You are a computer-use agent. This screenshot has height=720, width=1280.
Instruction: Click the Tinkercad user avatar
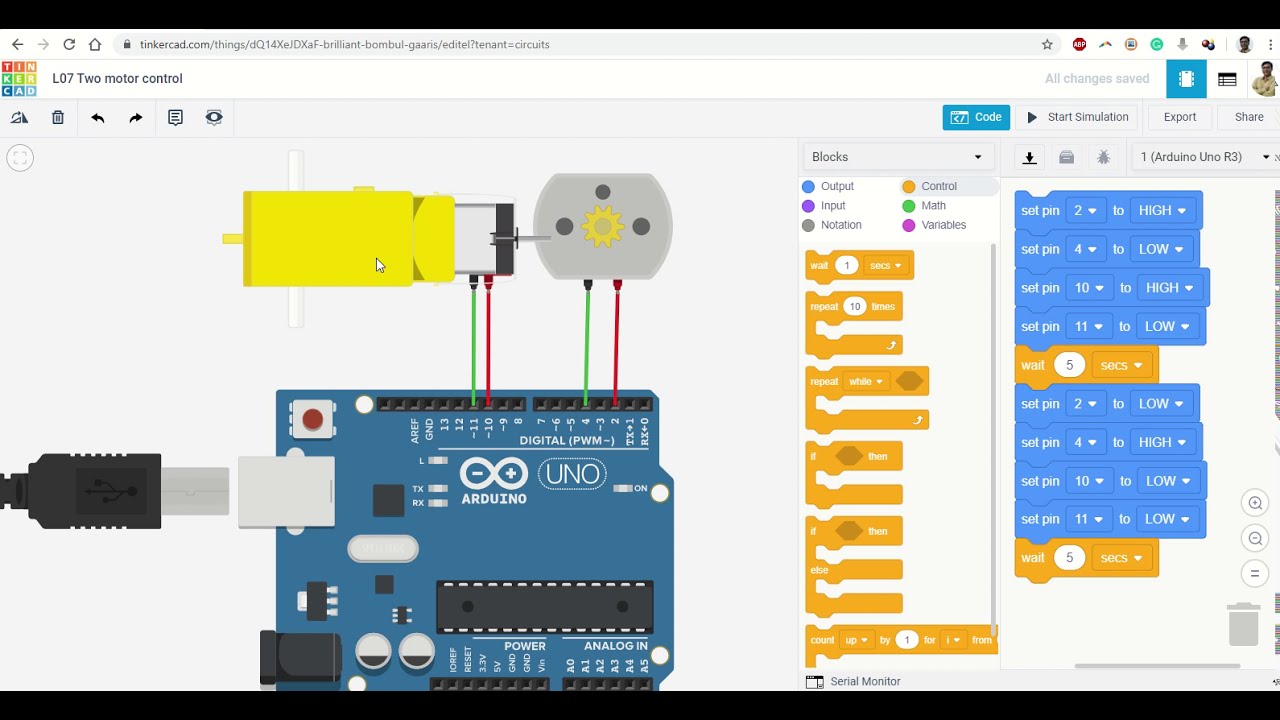coord(1265,79)
